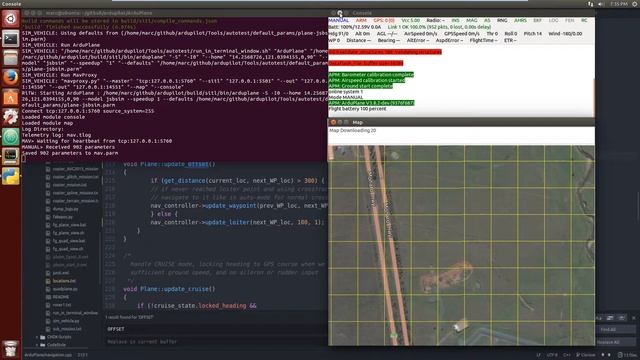Screen dimensions: 640x360
Task: Open fg_quad_view.bat in tree view
Action: pyautogui.click(x=69, y=241)
